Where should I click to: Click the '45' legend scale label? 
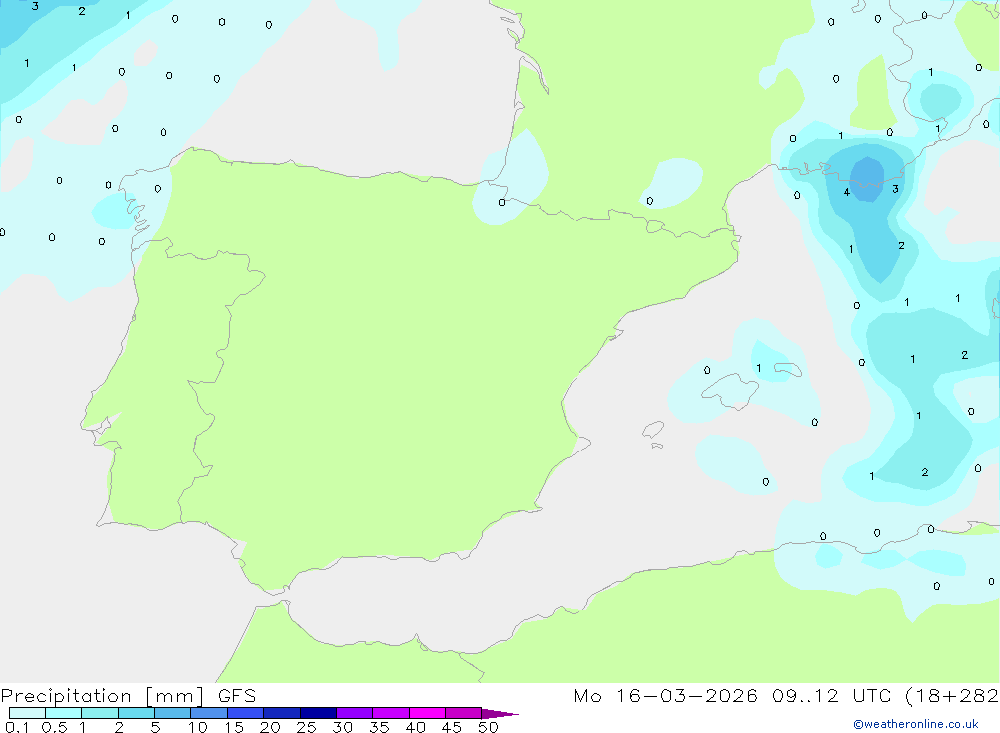point(452,727)
